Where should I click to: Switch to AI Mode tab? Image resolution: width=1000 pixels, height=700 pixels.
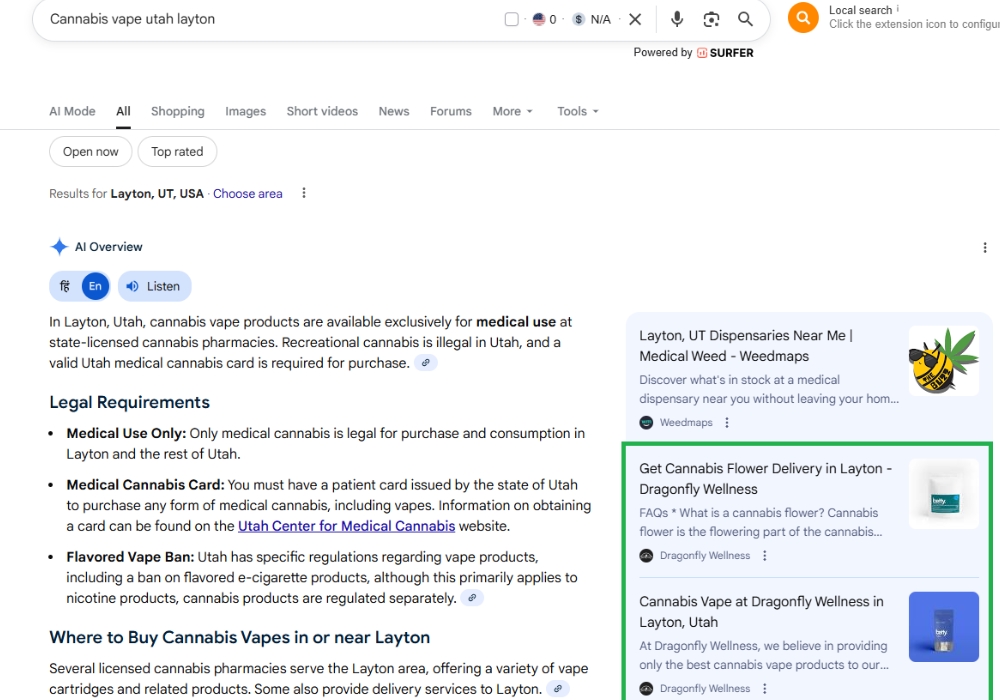coord(72,111)
